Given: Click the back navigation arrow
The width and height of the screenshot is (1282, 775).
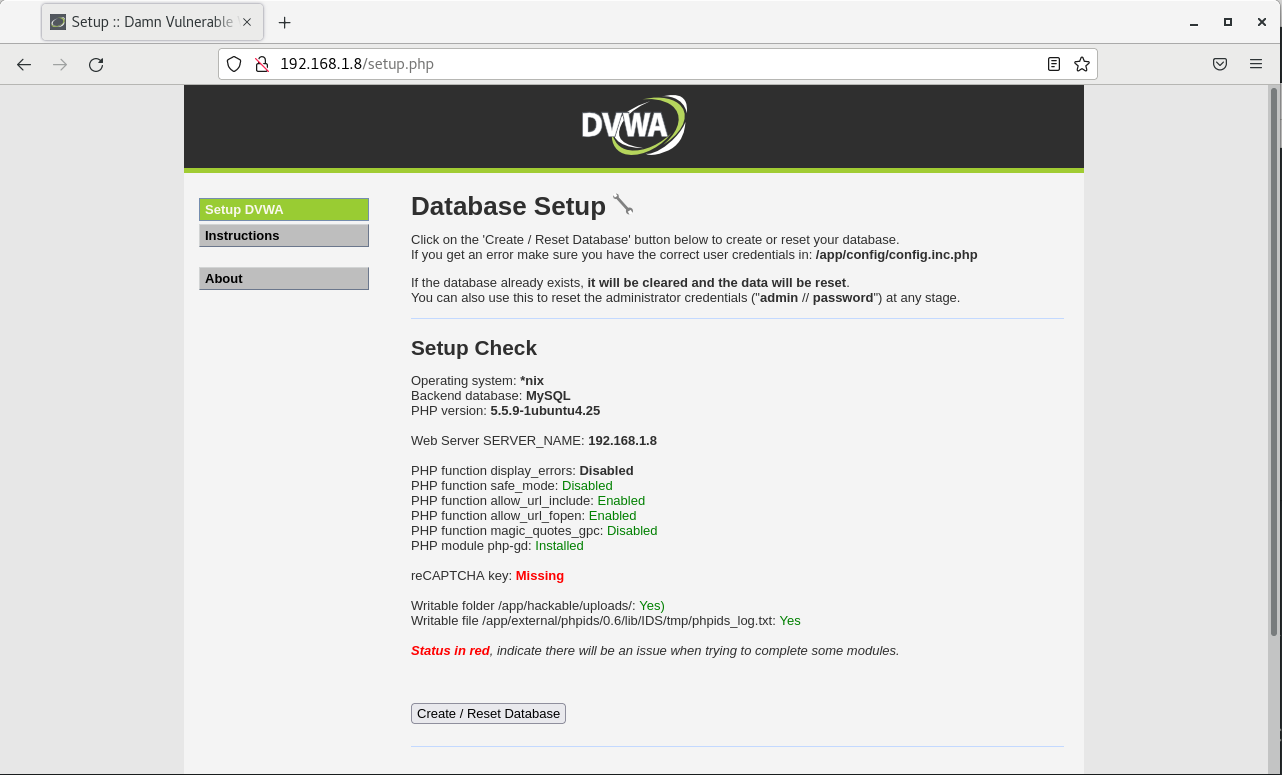Looking at the screenshot, I should tap(23, 64).
